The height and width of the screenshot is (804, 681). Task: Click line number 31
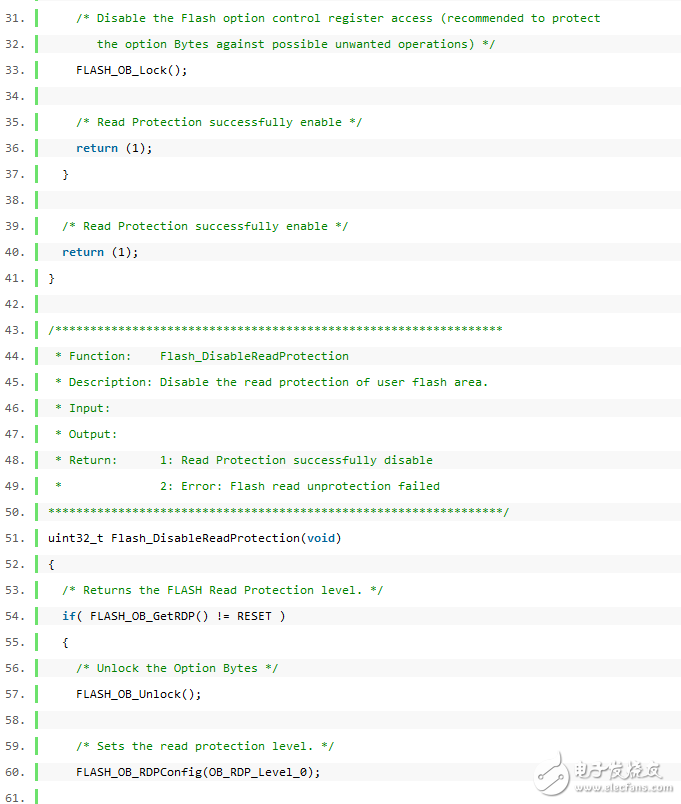point(15,18)
